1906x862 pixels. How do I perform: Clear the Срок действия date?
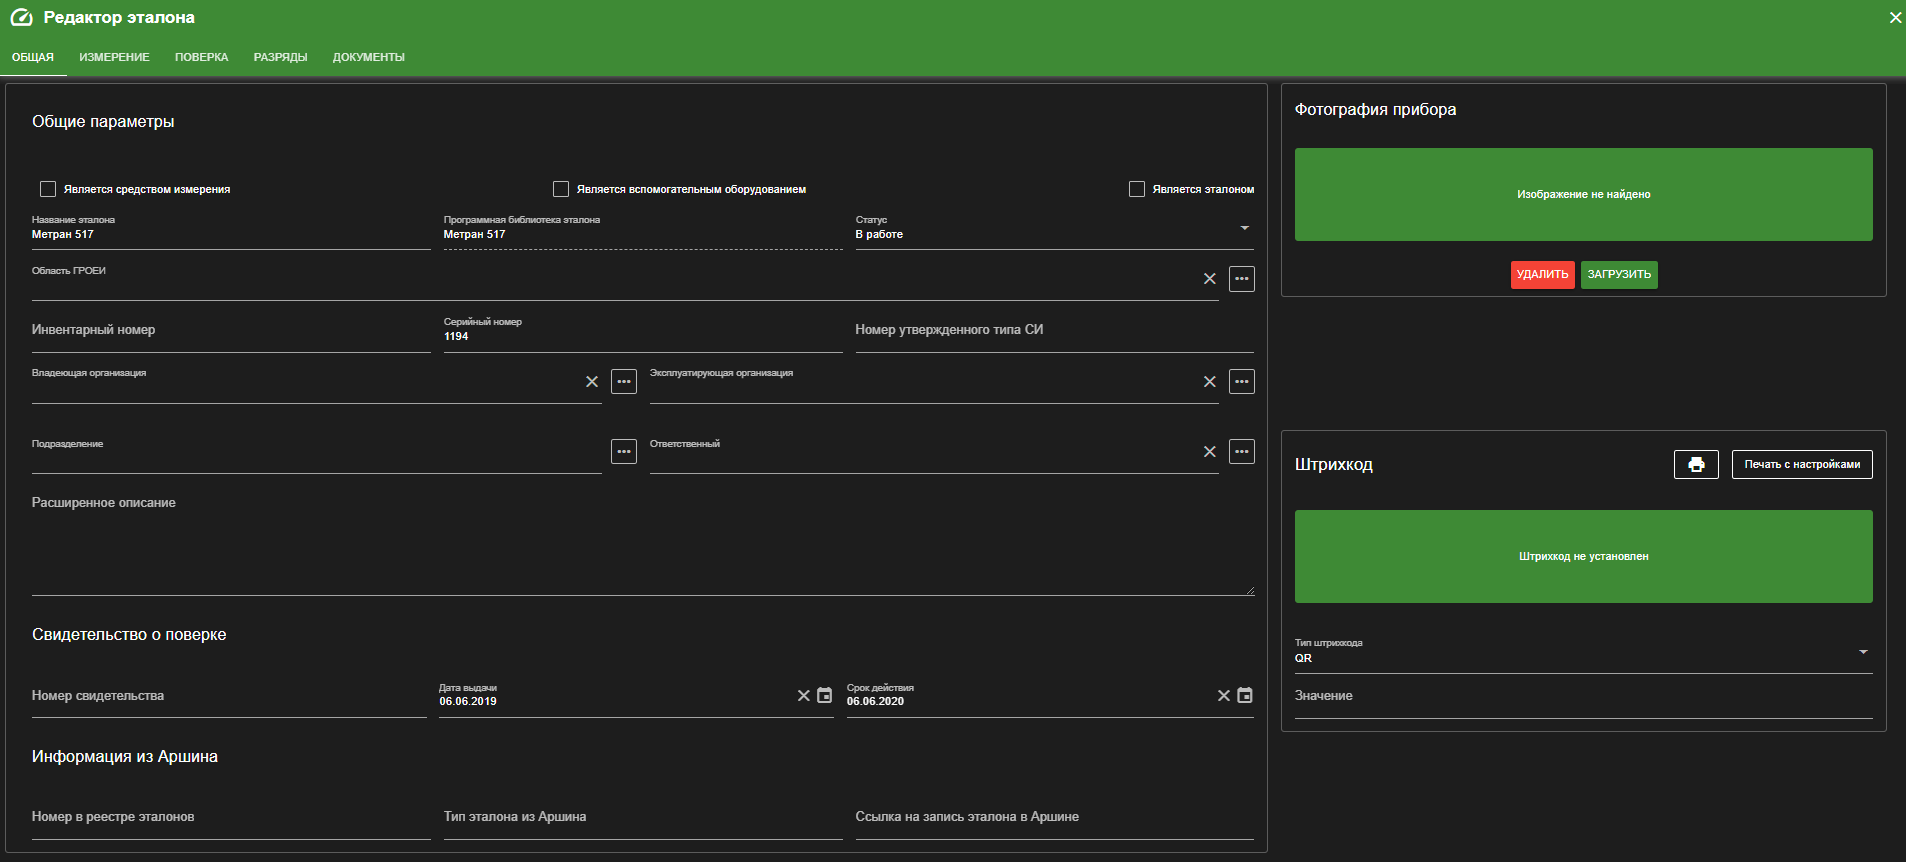[1224, 695]
